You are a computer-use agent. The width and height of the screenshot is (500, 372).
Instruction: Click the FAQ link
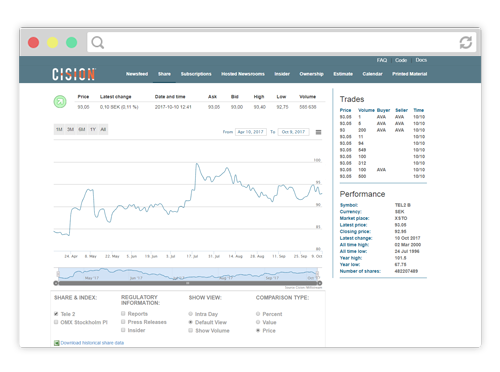tap(382, 60)
